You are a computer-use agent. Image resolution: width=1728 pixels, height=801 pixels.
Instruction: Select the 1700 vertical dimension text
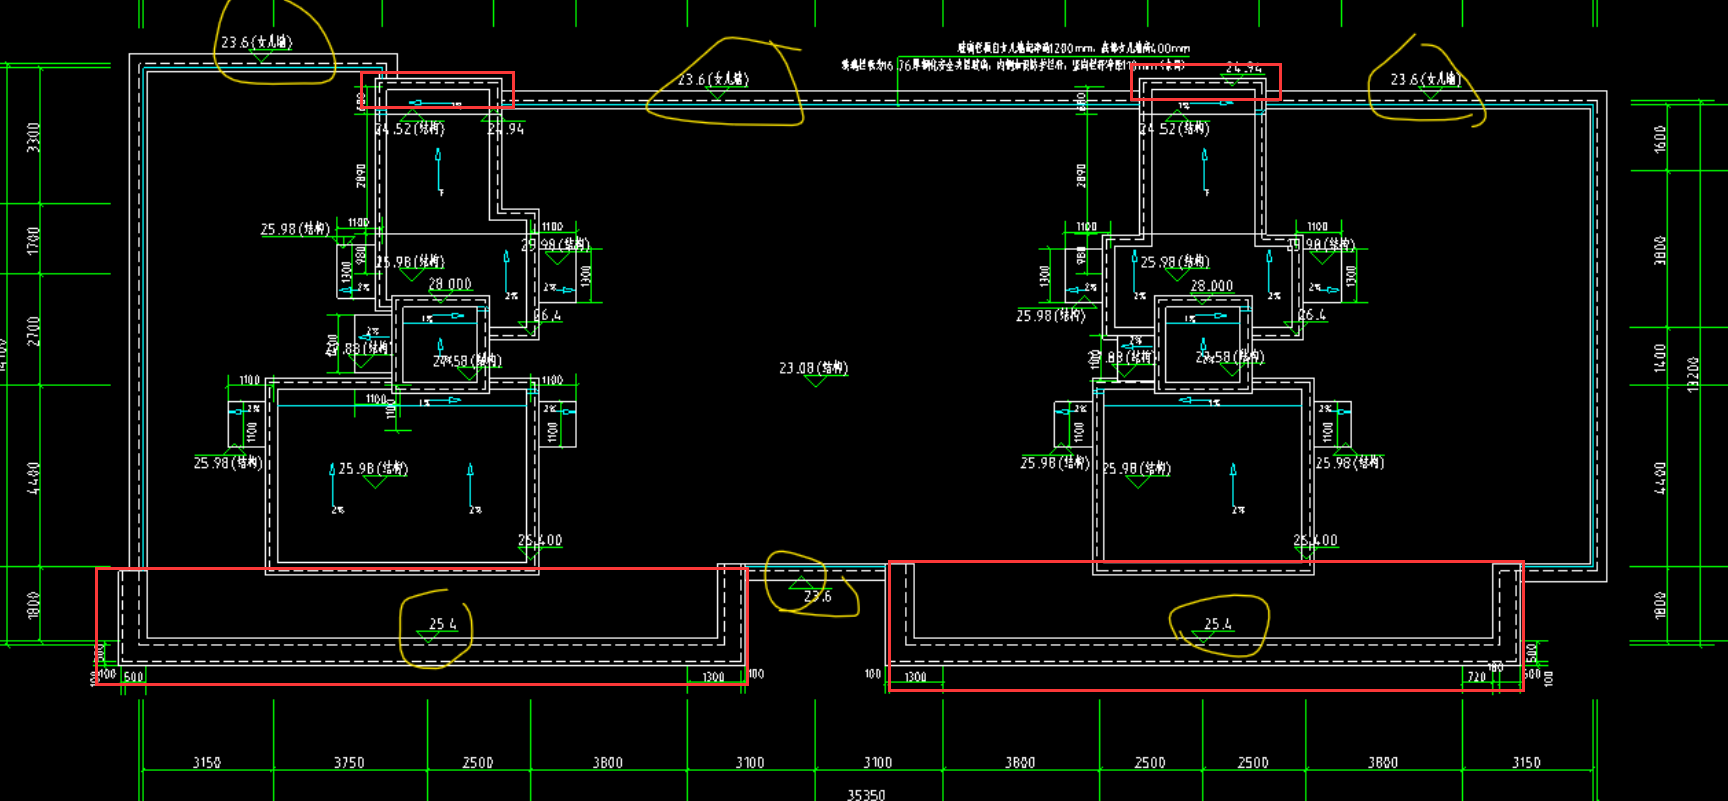pyautogui.click(x=33, y=240)
